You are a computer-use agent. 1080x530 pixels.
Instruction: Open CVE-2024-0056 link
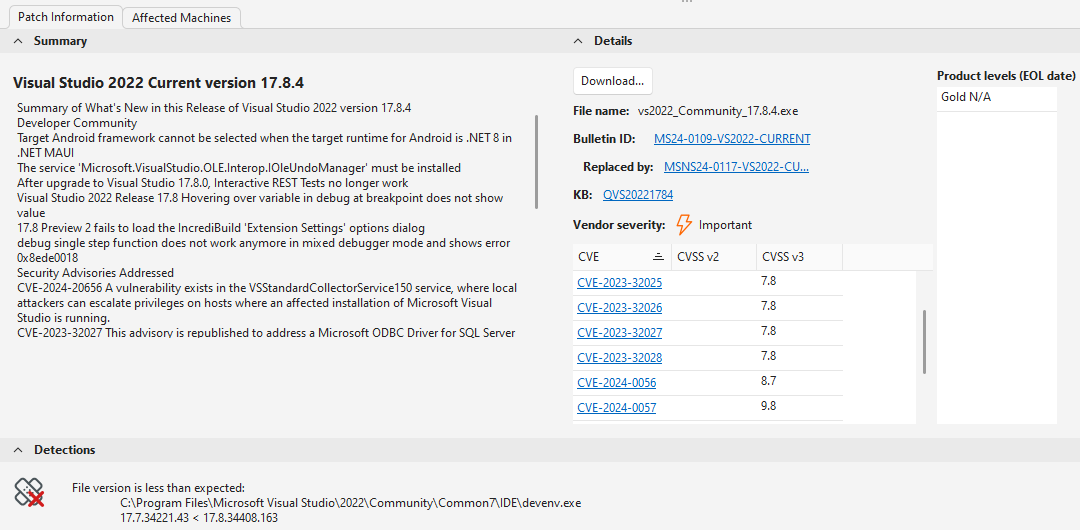(x=616, y=383)
